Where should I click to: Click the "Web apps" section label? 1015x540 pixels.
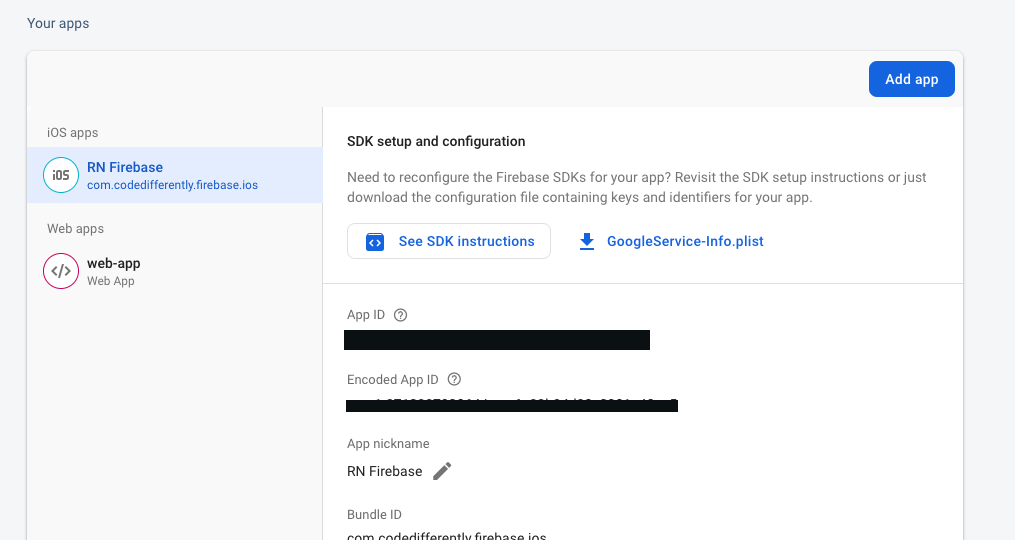coord(75,229)
